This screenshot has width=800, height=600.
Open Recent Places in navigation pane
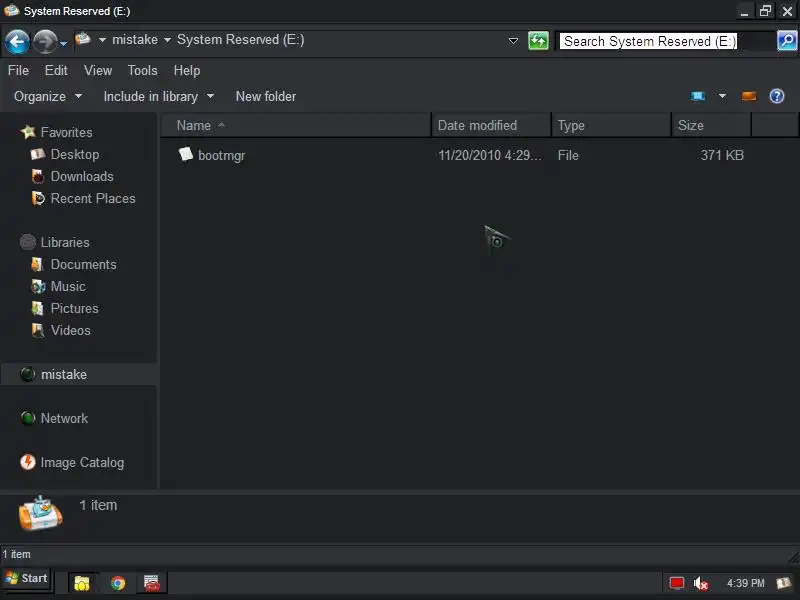click(93, 198)
